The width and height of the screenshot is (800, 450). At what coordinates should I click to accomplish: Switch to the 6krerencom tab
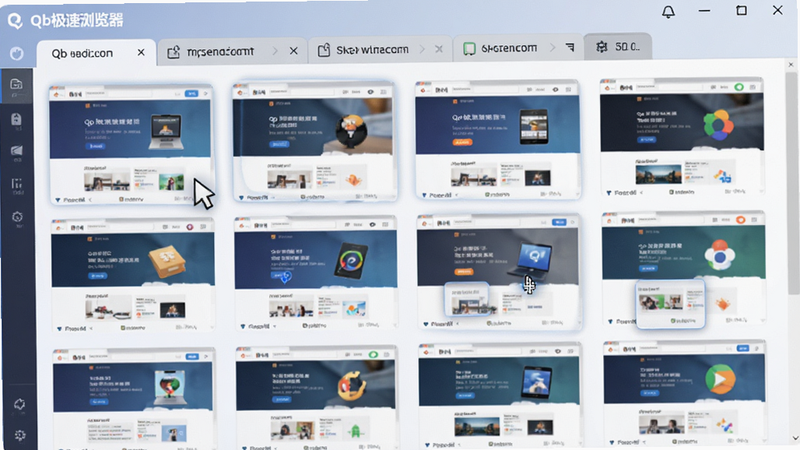point(518,48)
